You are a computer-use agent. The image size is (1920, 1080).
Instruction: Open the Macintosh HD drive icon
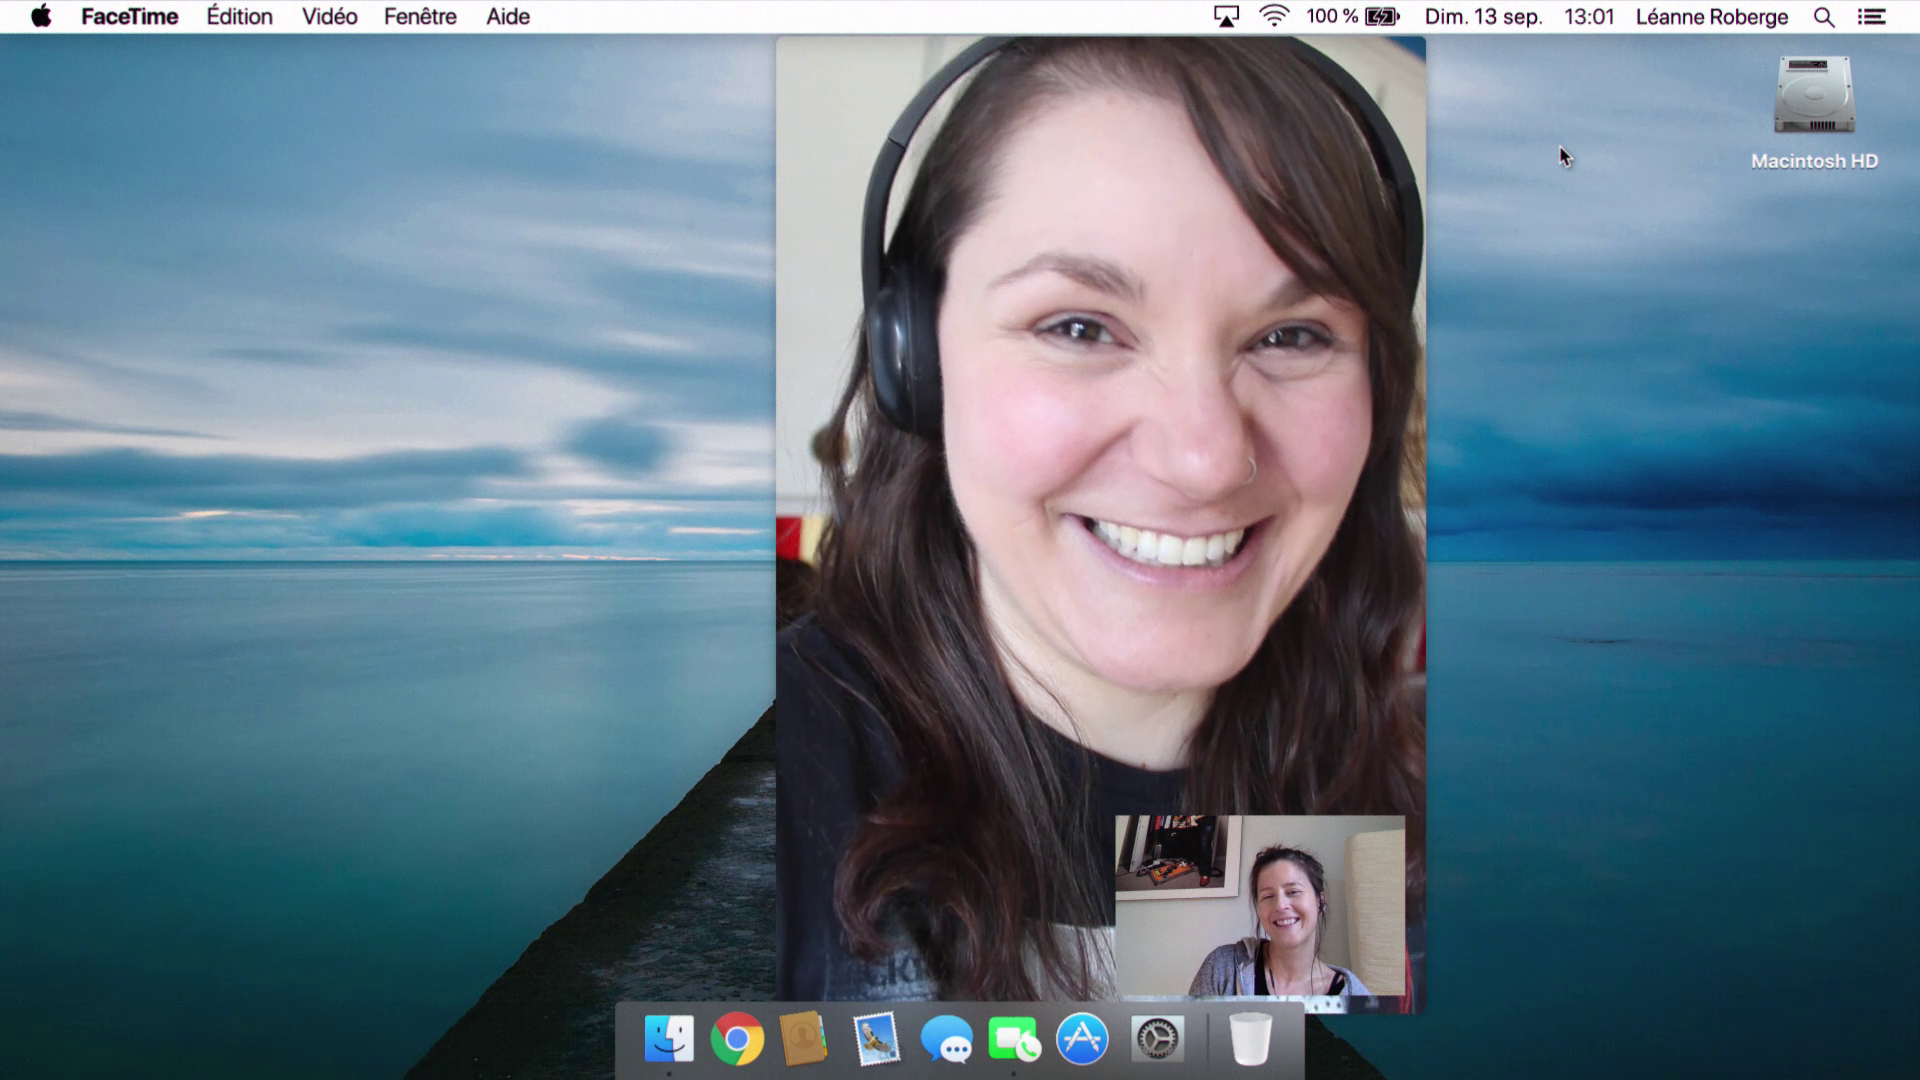pos(1814,98)
